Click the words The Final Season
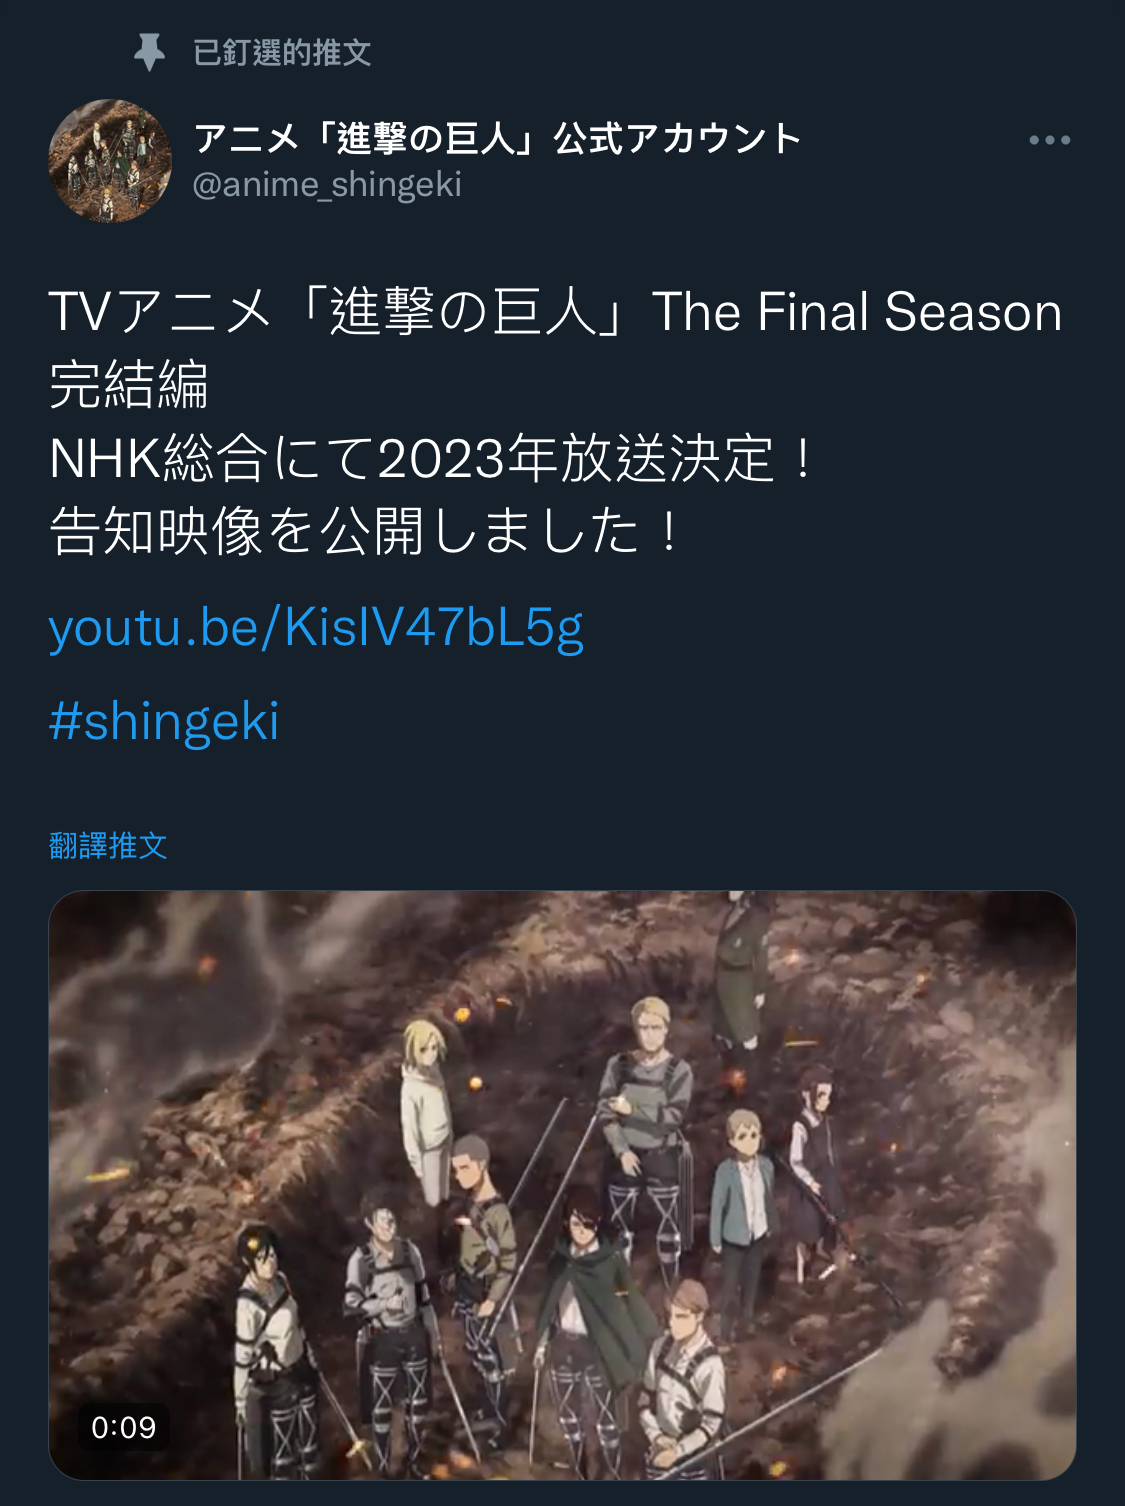 857,311
